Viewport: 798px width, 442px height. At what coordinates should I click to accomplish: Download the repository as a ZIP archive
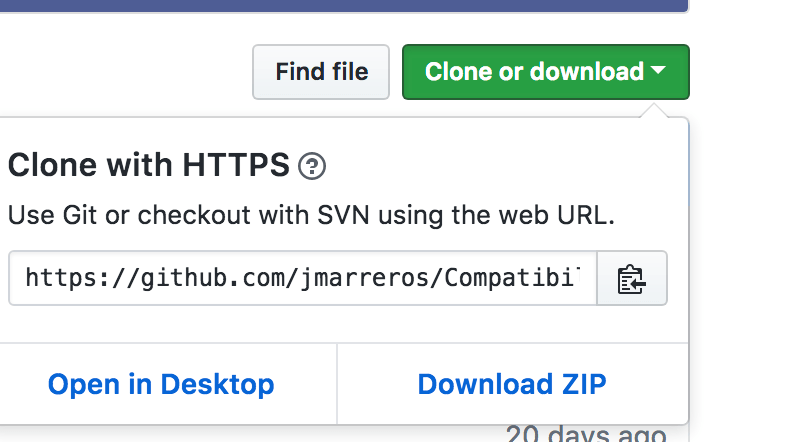[x=512, y=384]
